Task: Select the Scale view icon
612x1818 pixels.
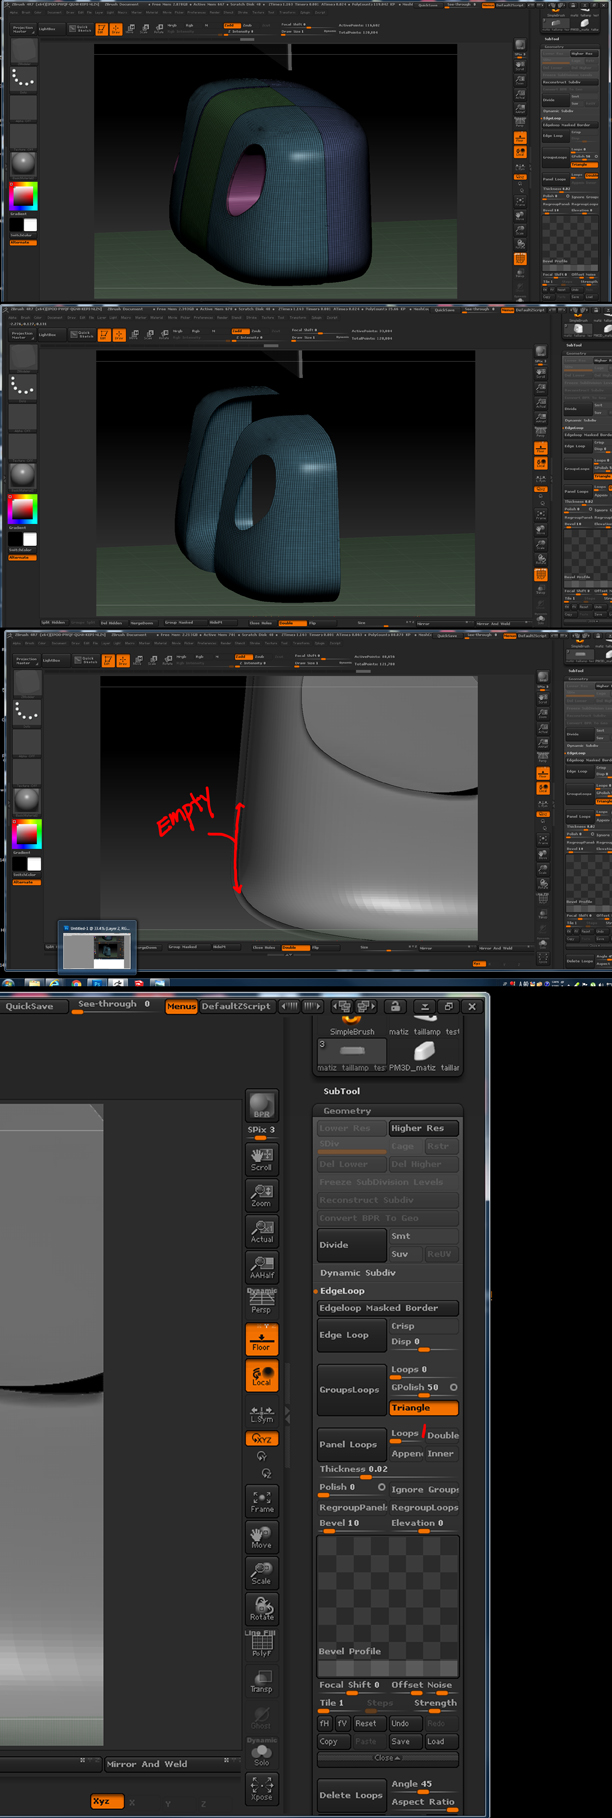Action: 262,1573
